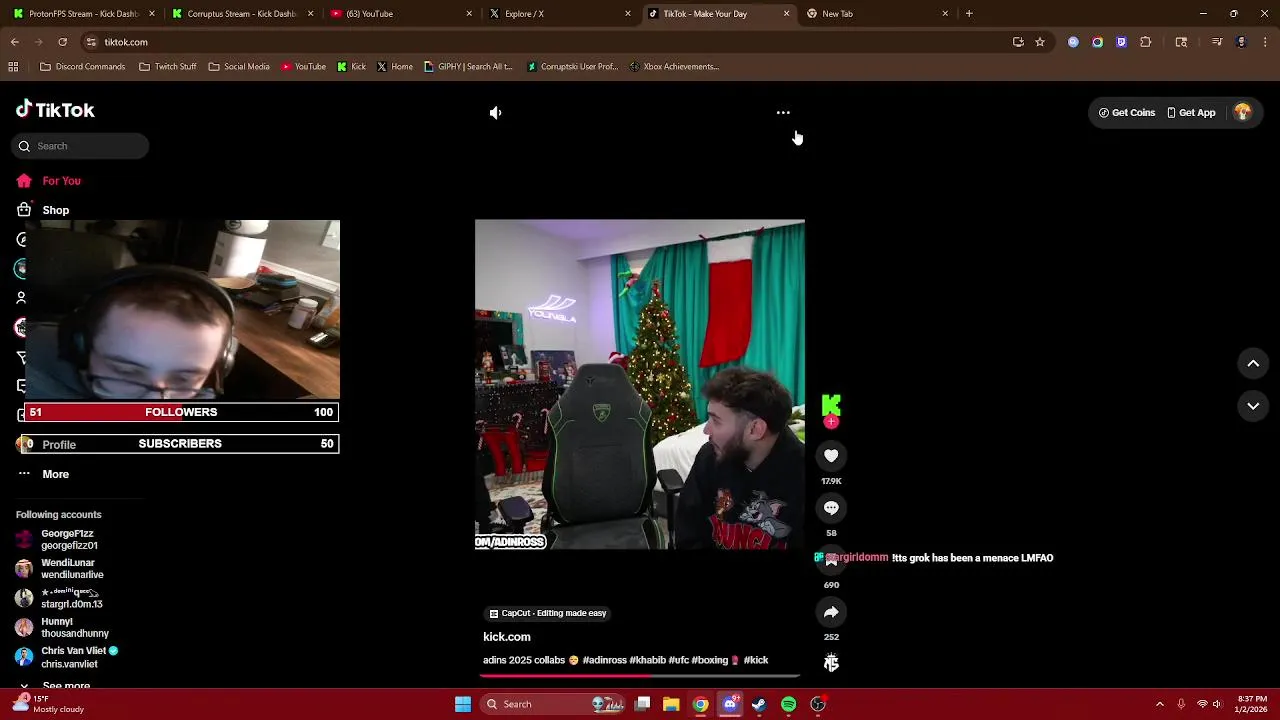Open media controls music icon

point(1217,42)
